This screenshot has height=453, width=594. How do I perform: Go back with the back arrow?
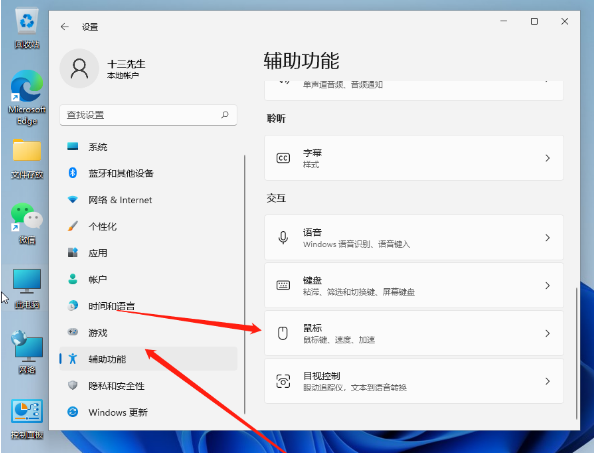65,27
